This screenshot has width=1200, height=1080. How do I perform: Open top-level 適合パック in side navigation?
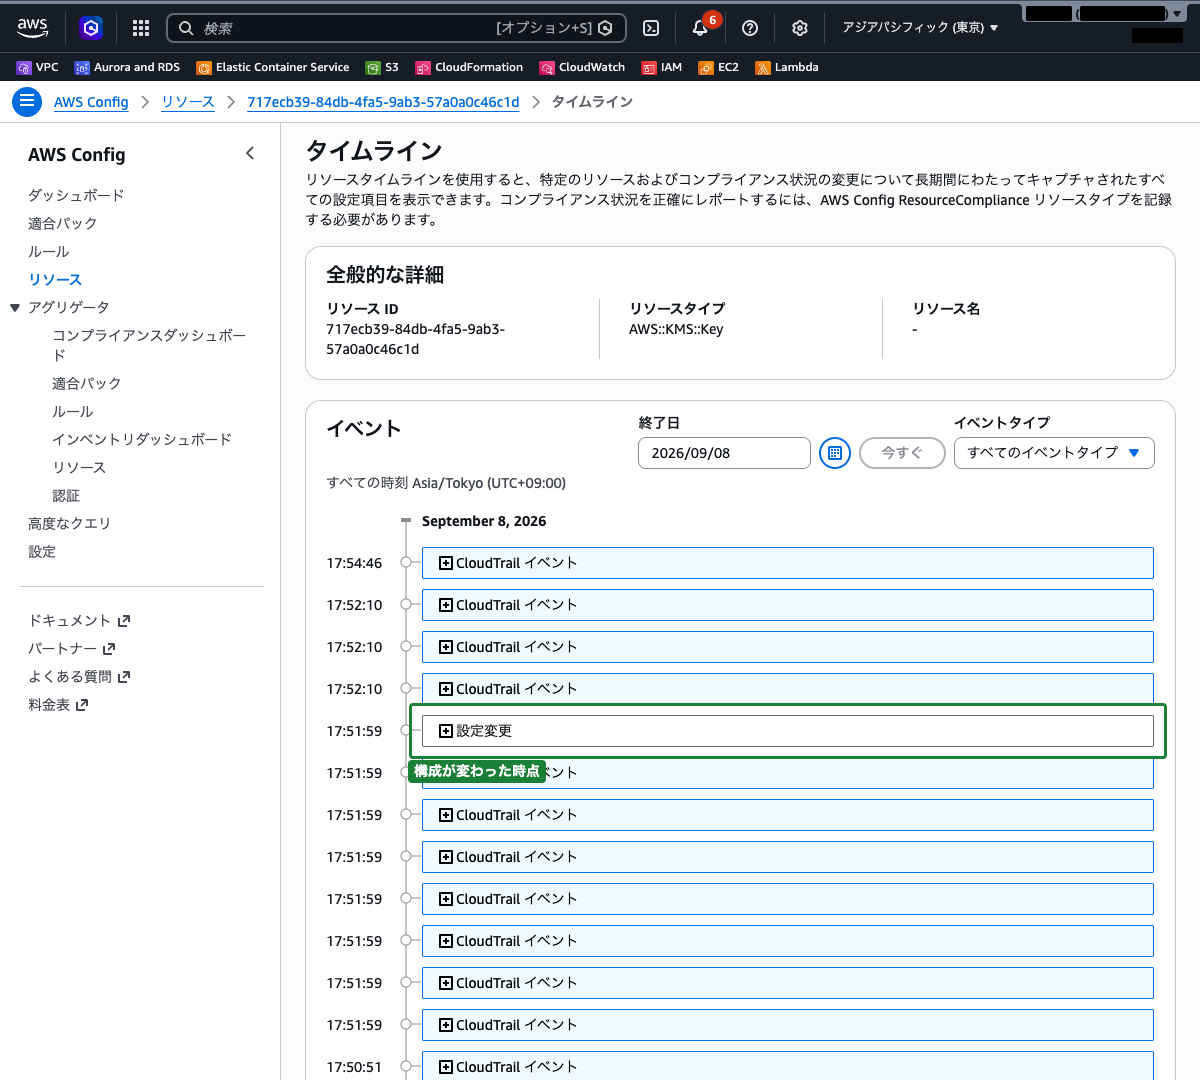[x=63, y=223]
